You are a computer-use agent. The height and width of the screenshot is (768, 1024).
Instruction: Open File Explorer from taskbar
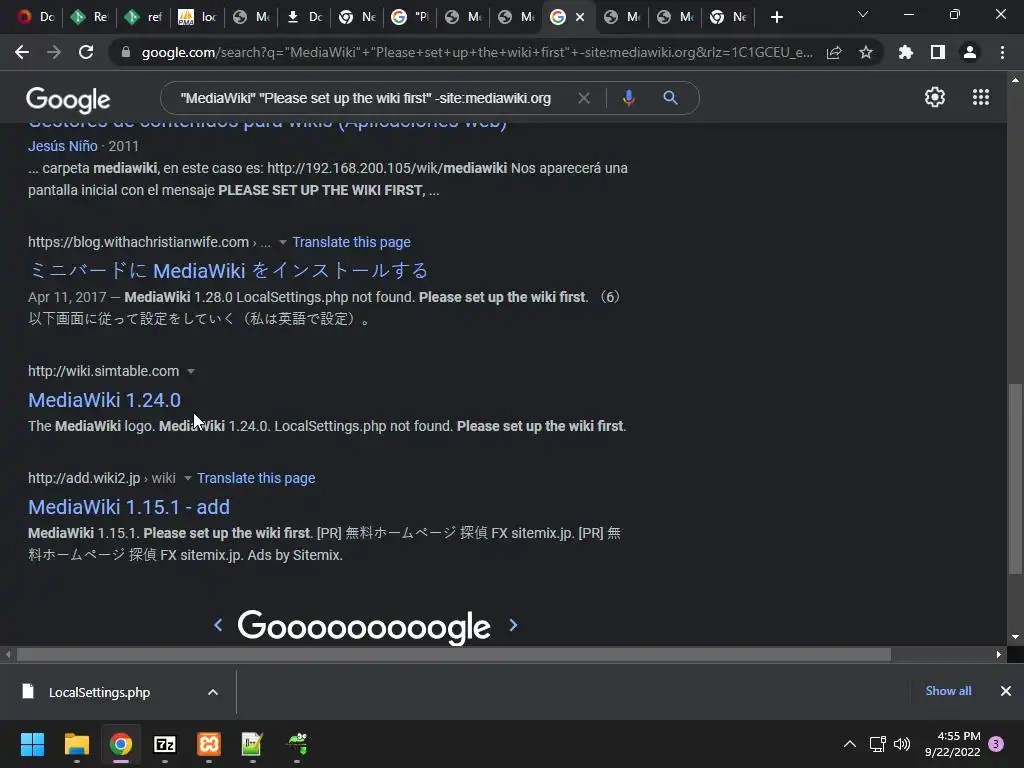76,744
